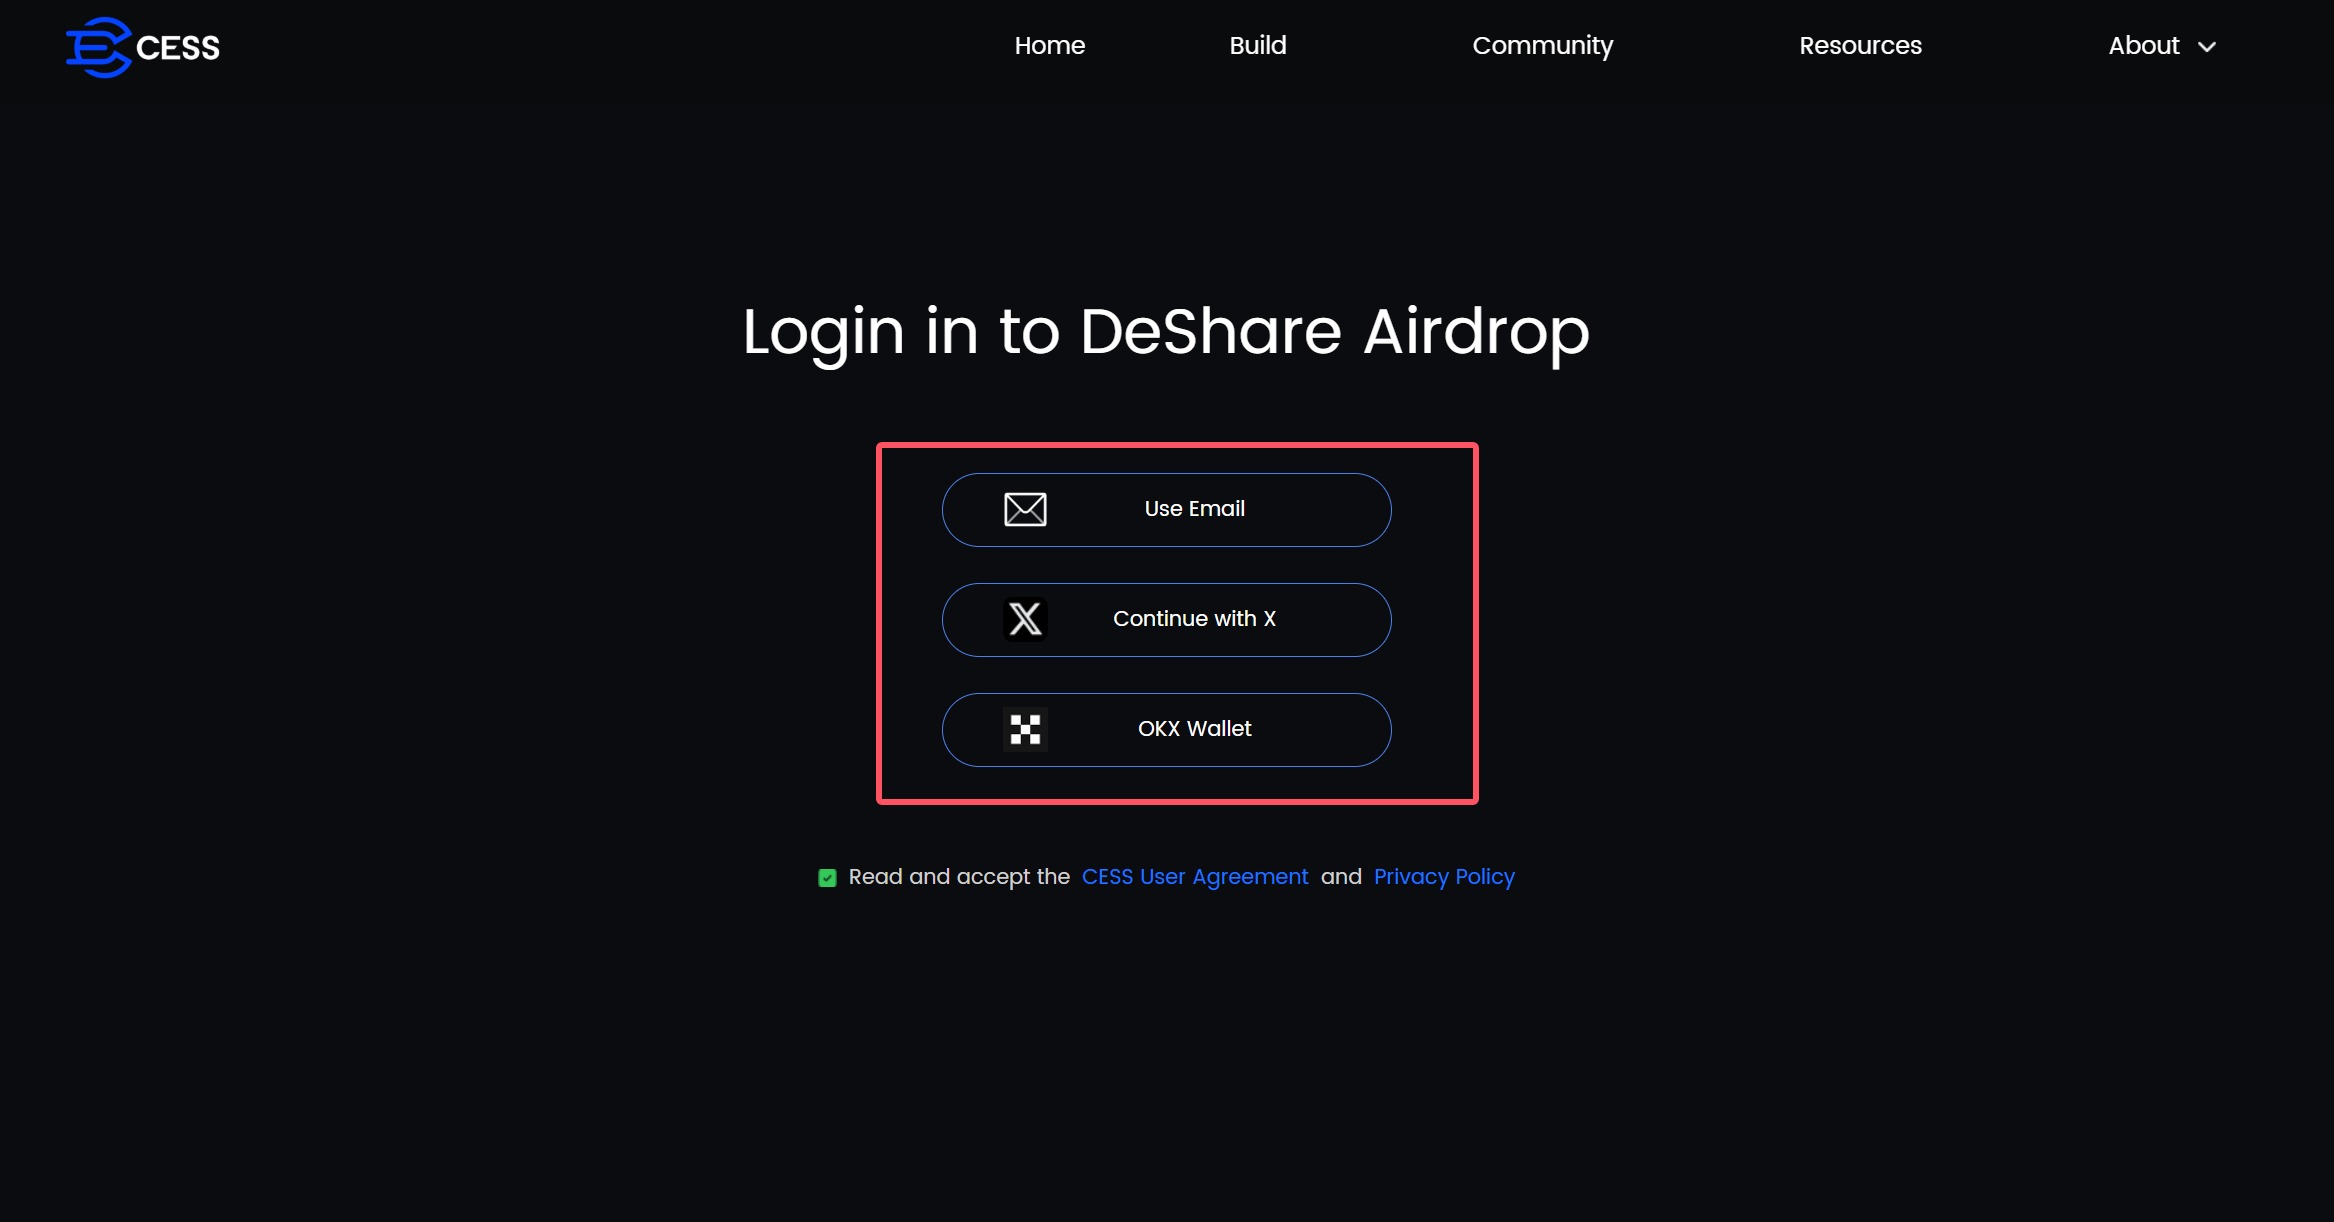Toggle the accept agreement checkbox
Viewport: 2334px width, 1222px height.
(x=827, y=878)
